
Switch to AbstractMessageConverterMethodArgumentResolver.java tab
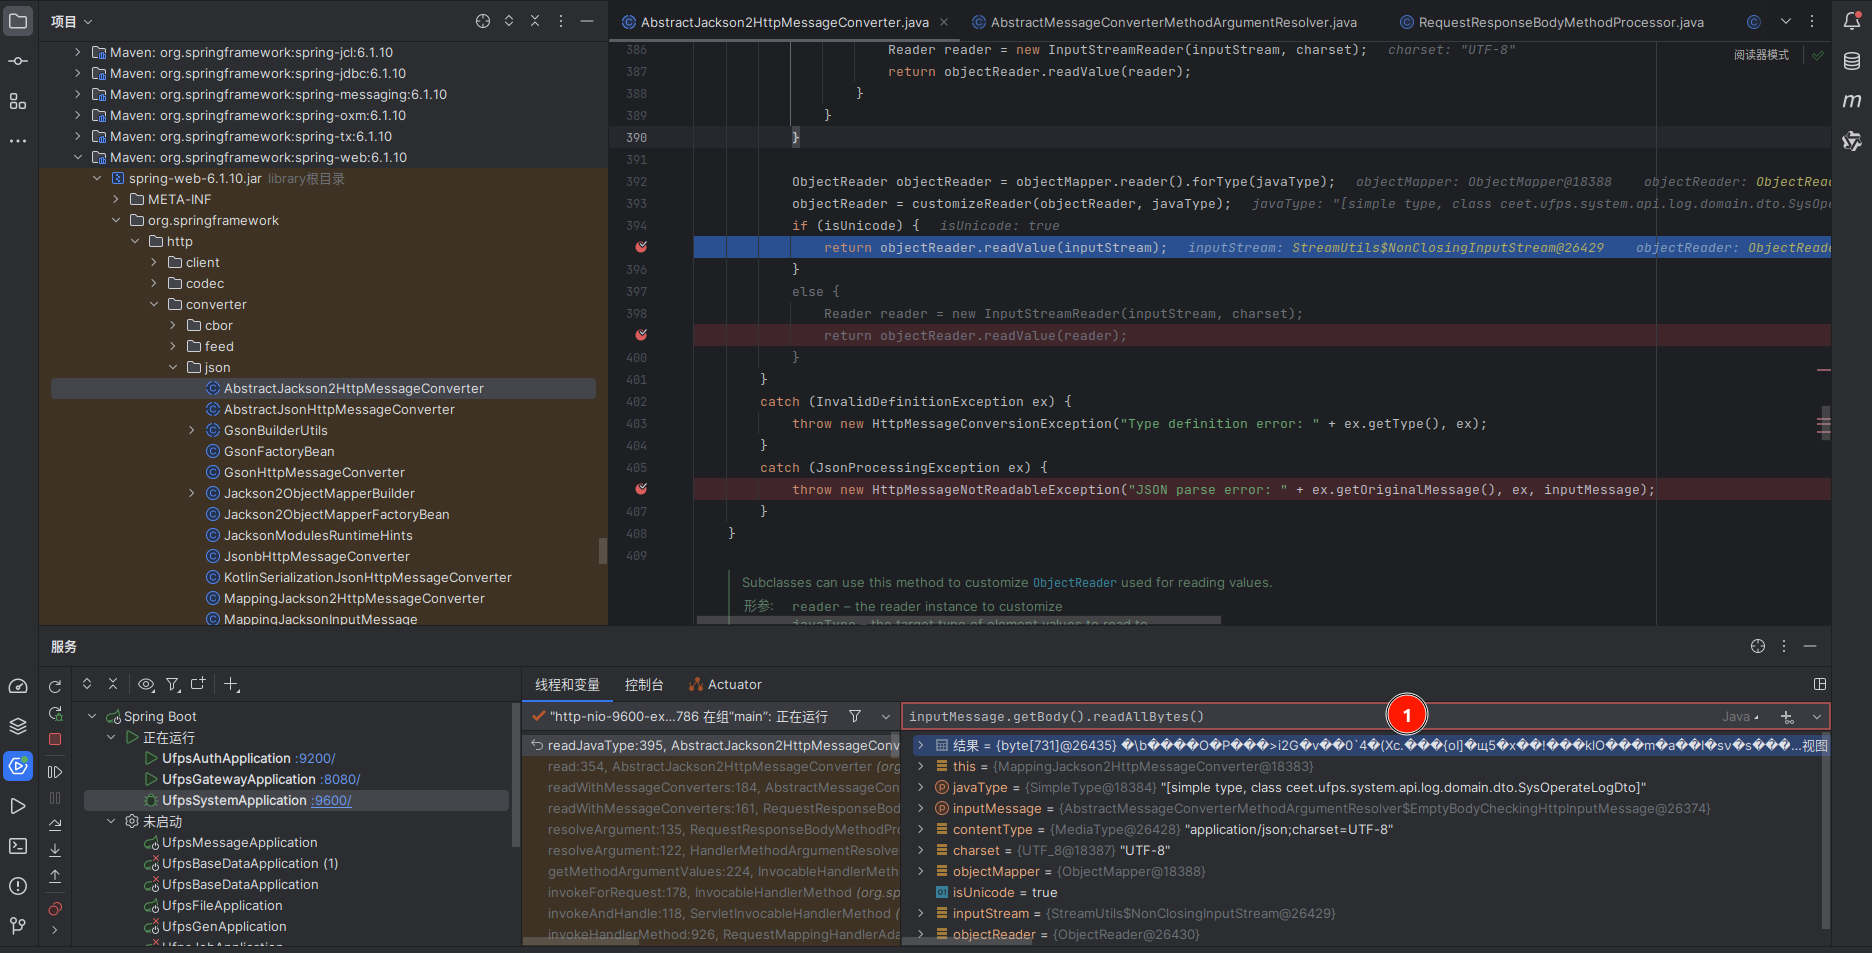point(1165,22)
